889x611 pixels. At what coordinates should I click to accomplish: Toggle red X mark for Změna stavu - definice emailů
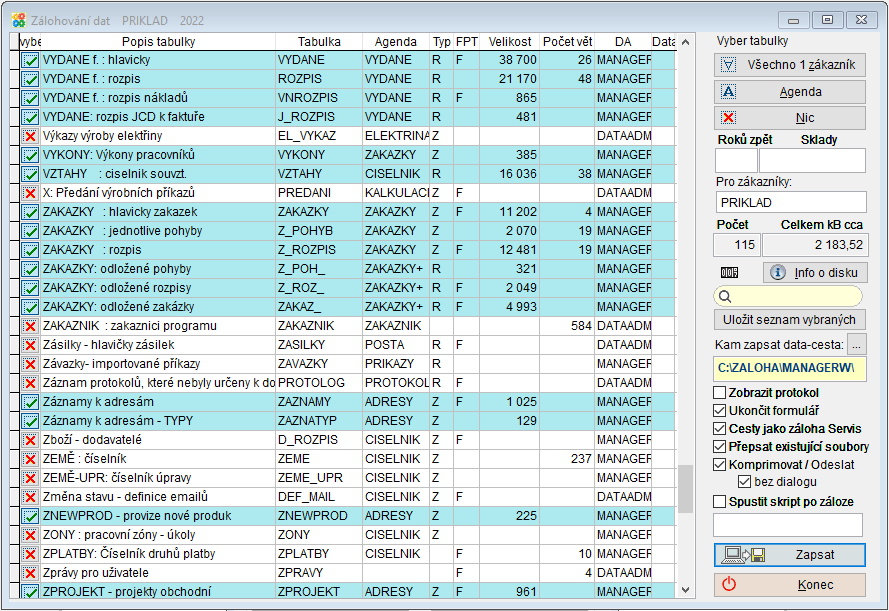tap(30, 497)
